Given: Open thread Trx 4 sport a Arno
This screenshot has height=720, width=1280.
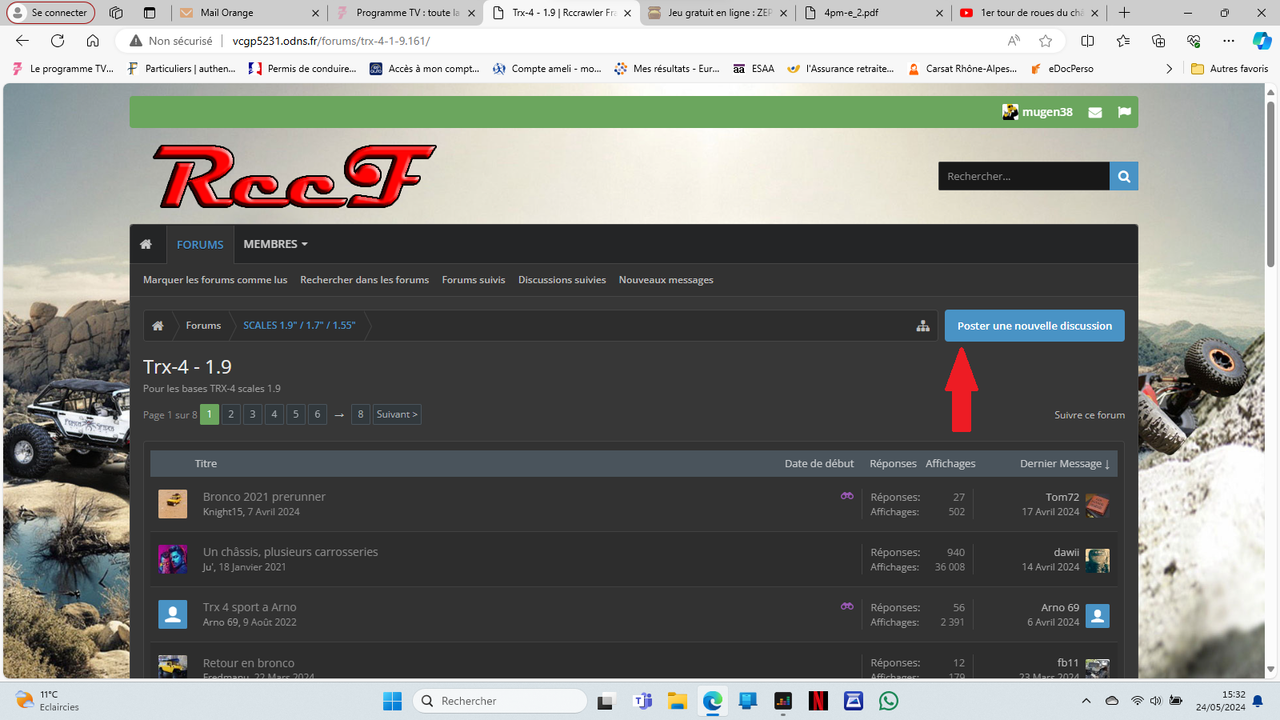Looking at the screenshot, I should point(249,607).
